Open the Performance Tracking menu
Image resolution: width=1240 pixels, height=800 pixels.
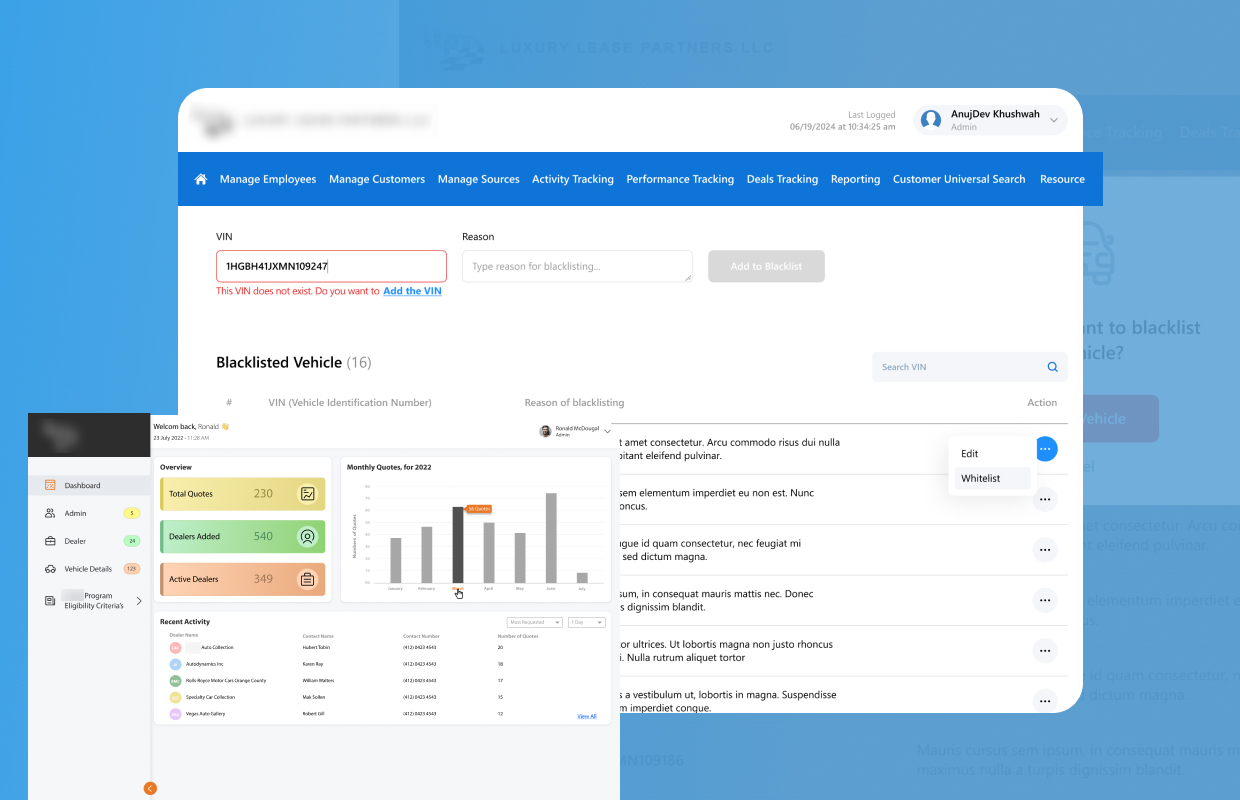[680, 179]
